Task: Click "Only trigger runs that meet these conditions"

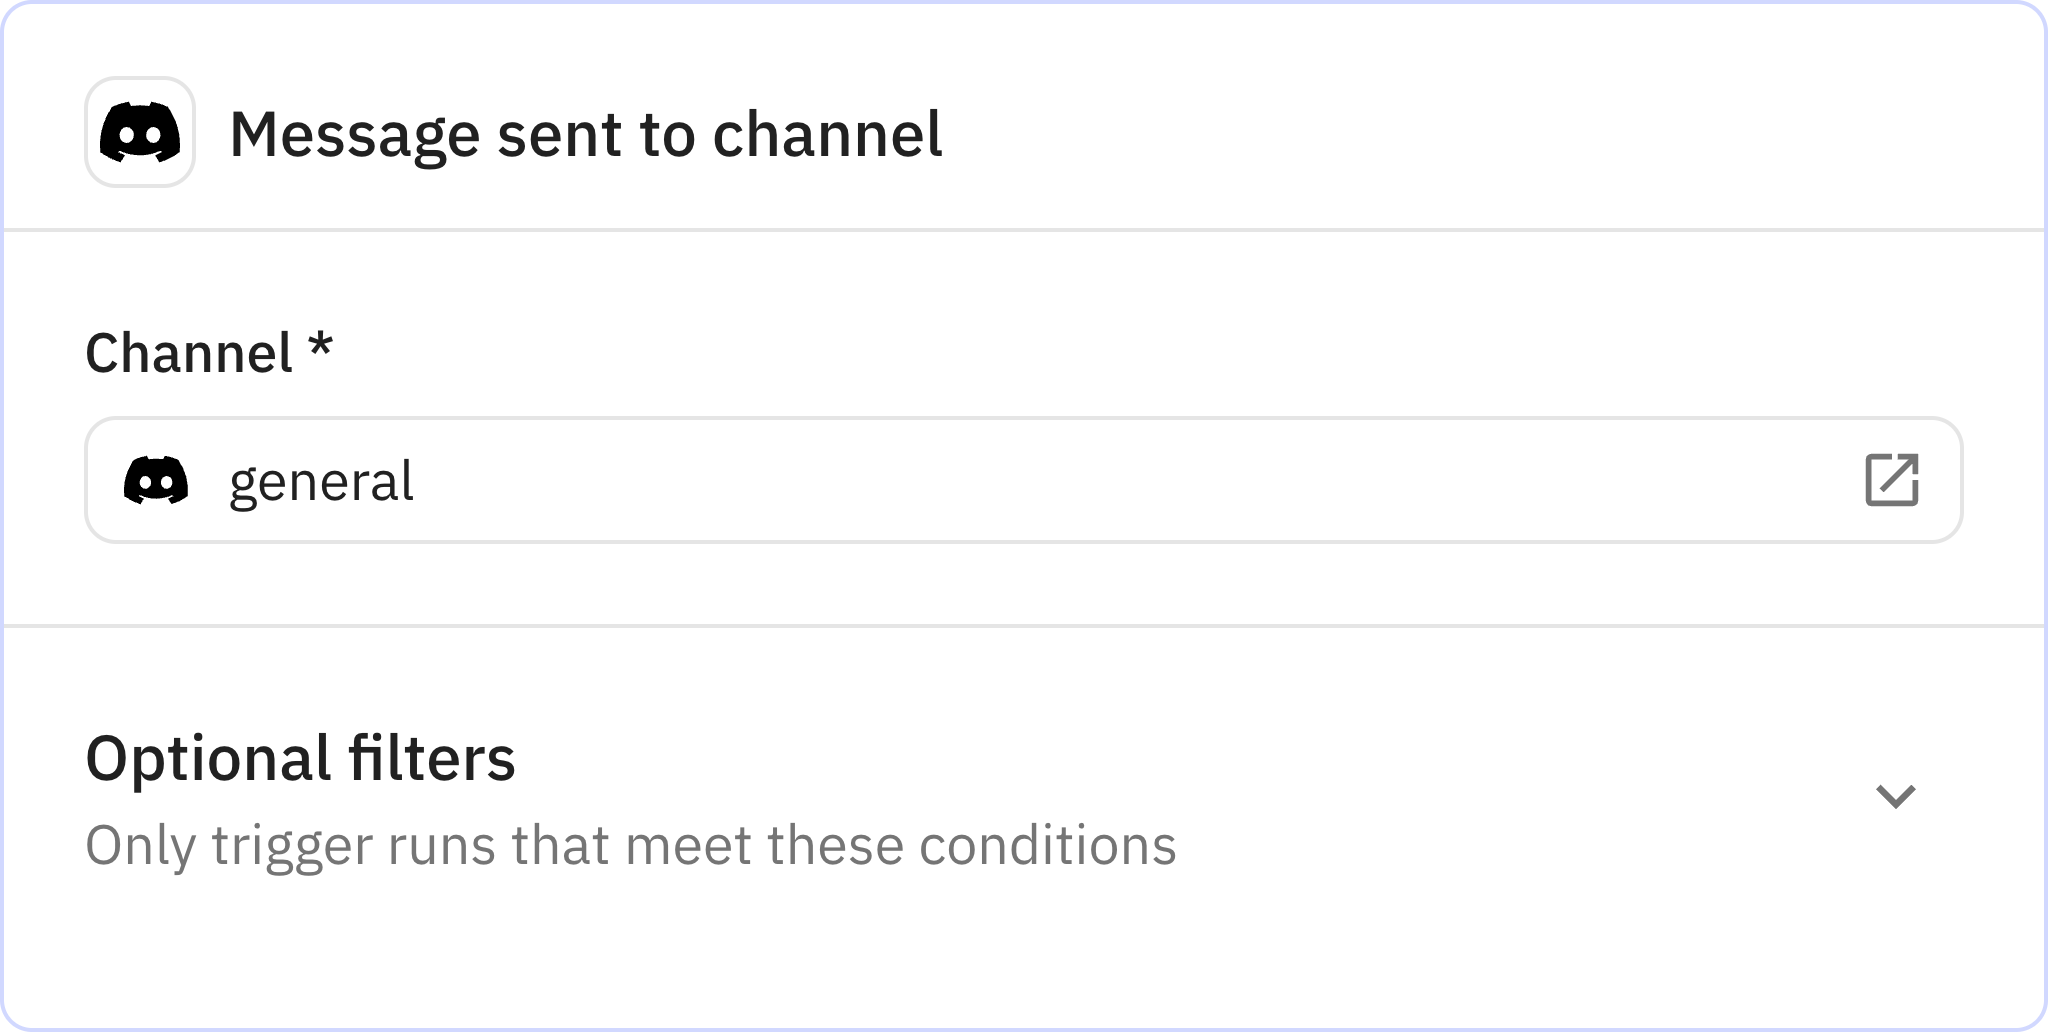Action: (630, 845)
